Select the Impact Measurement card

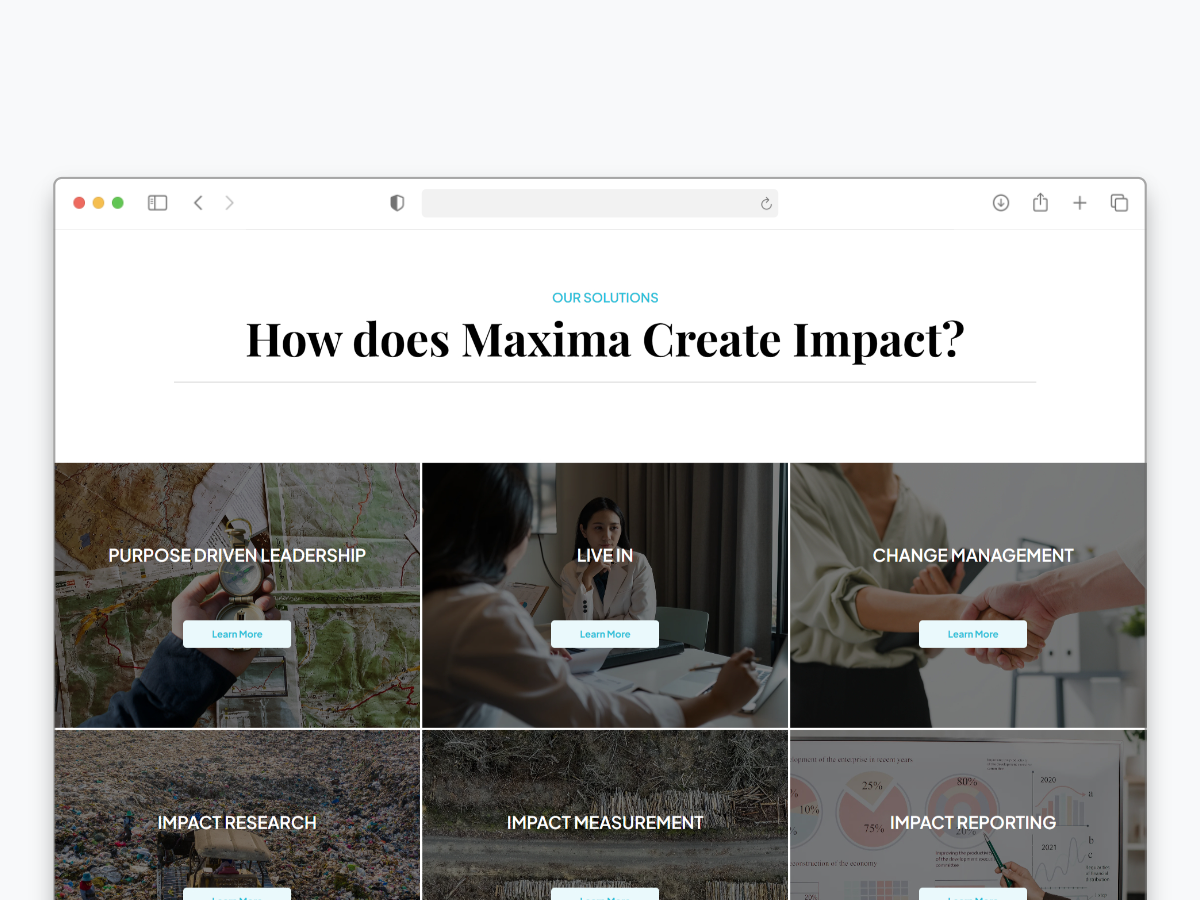coord(605,815)
